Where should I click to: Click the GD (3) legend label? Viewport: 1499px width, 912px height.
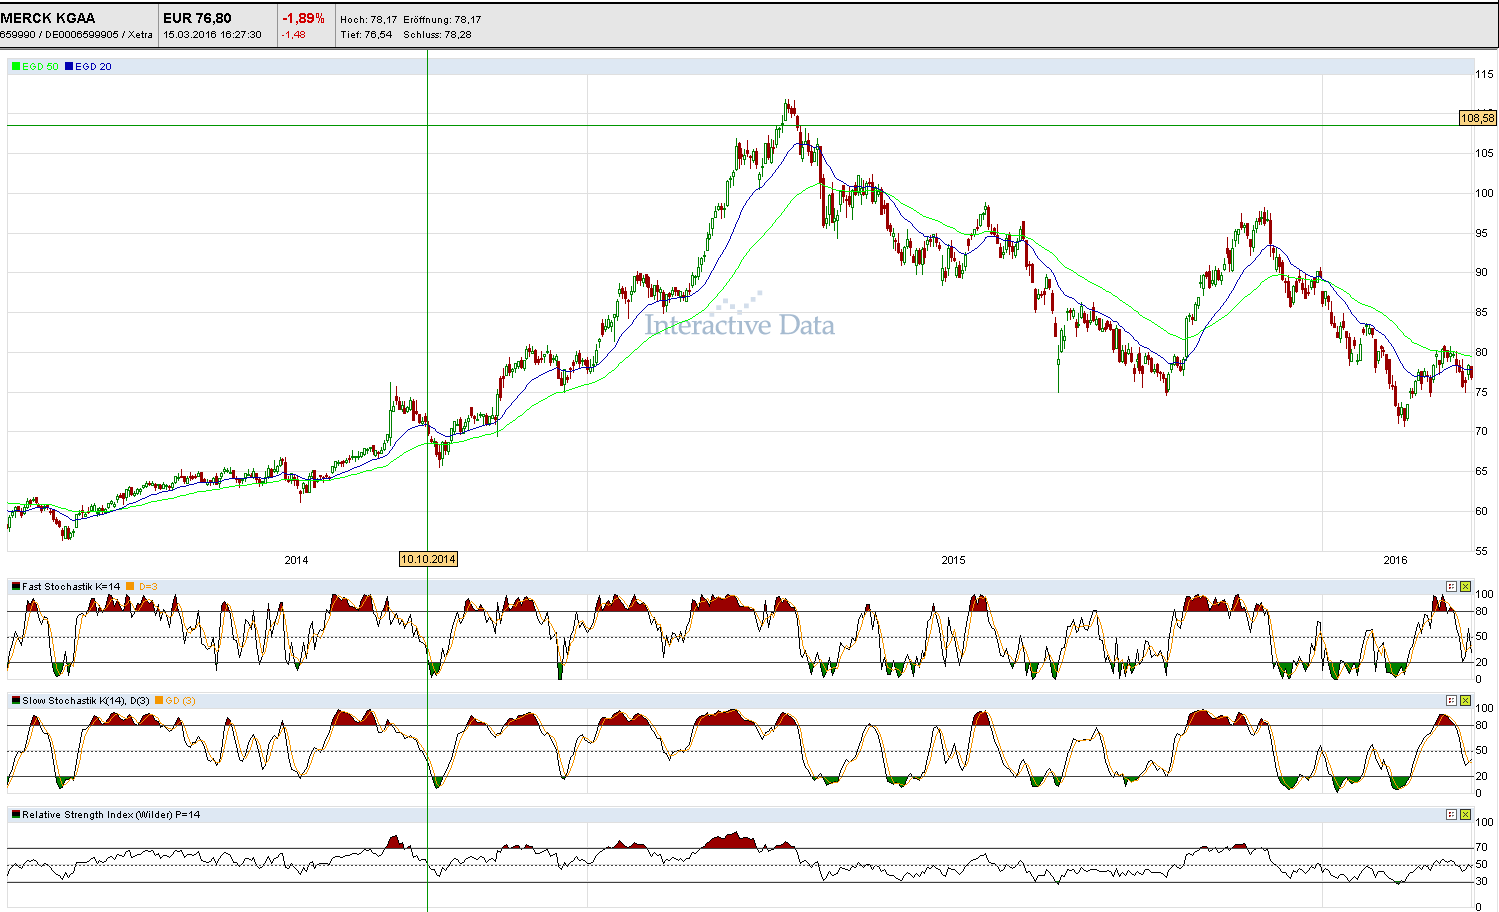pos(181,701)
